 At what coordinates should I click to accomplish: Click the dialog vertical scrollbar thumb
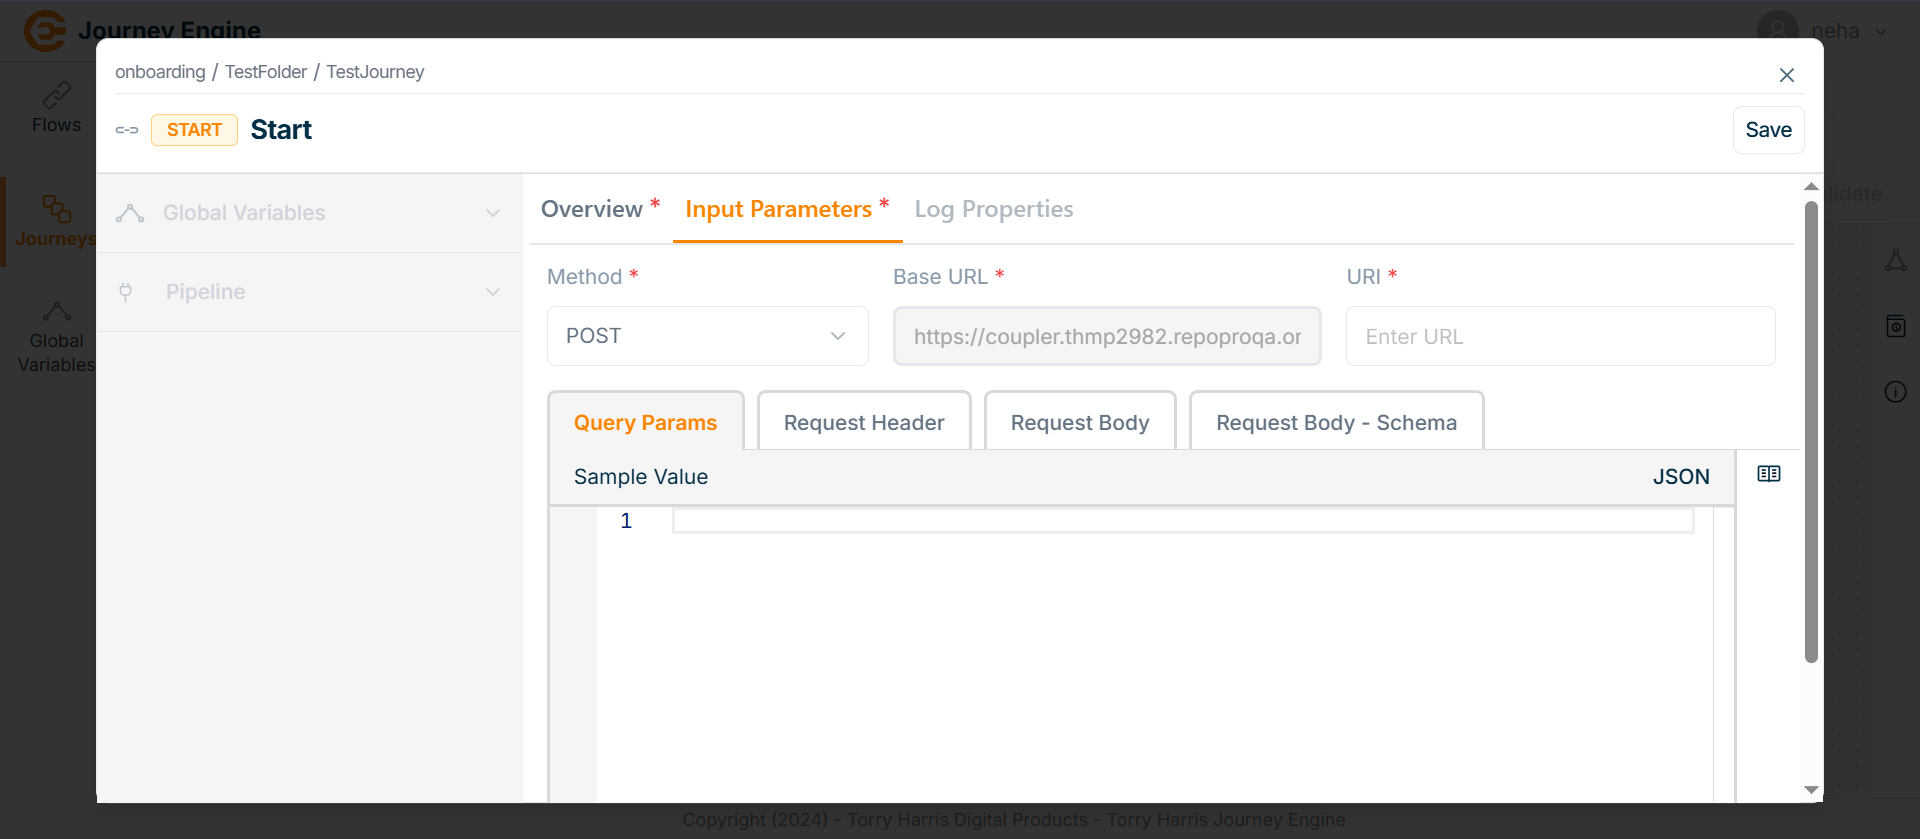click(x=1810, y=430)
